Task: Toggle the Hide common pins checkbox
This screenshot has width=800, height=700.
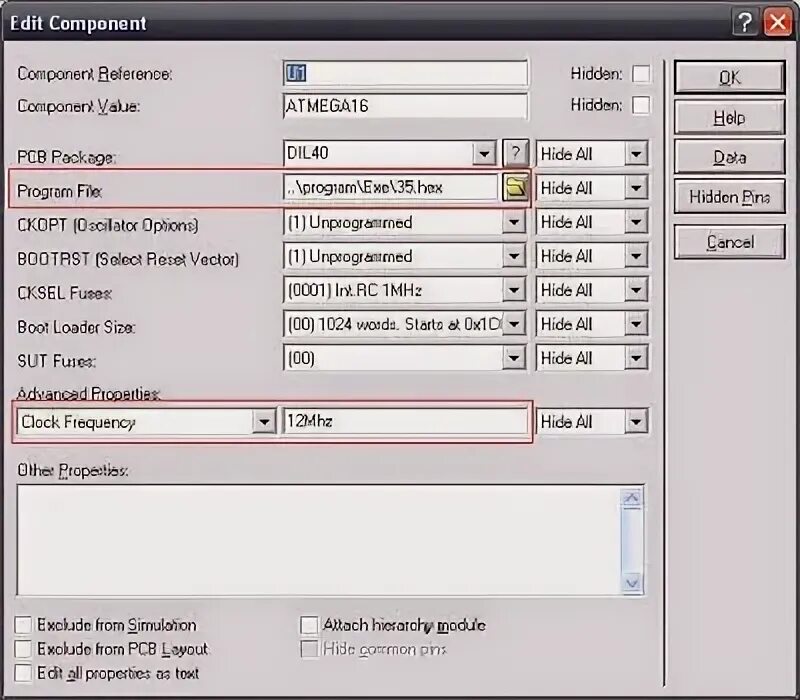Action: [309, 648]
